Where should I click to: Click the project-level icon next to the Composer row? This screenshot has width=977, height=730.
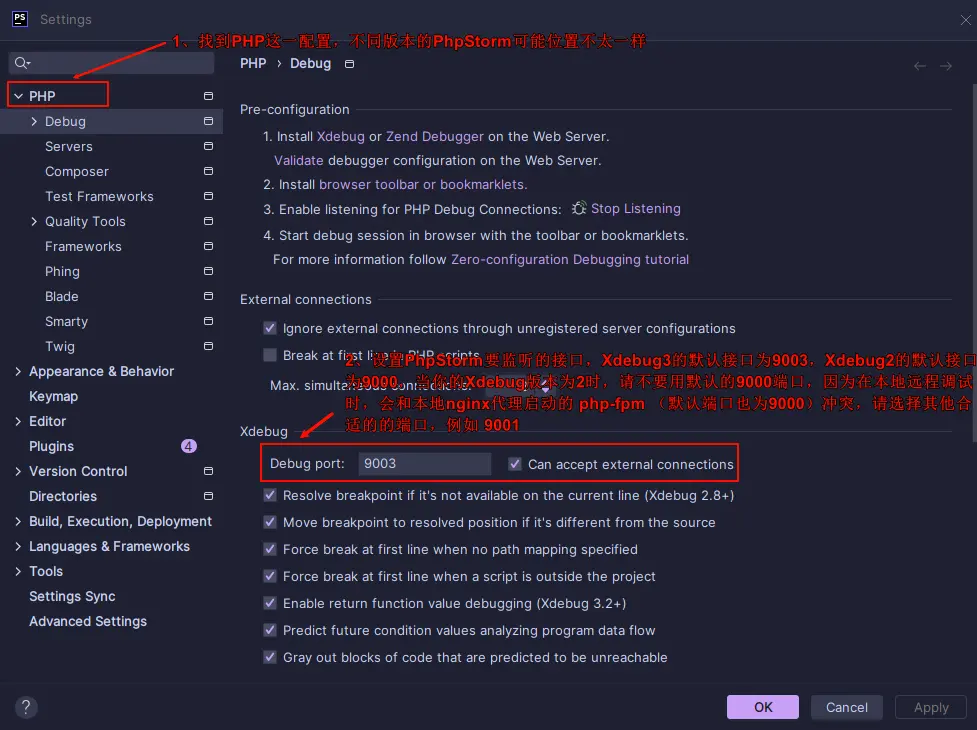coord(208,171)
